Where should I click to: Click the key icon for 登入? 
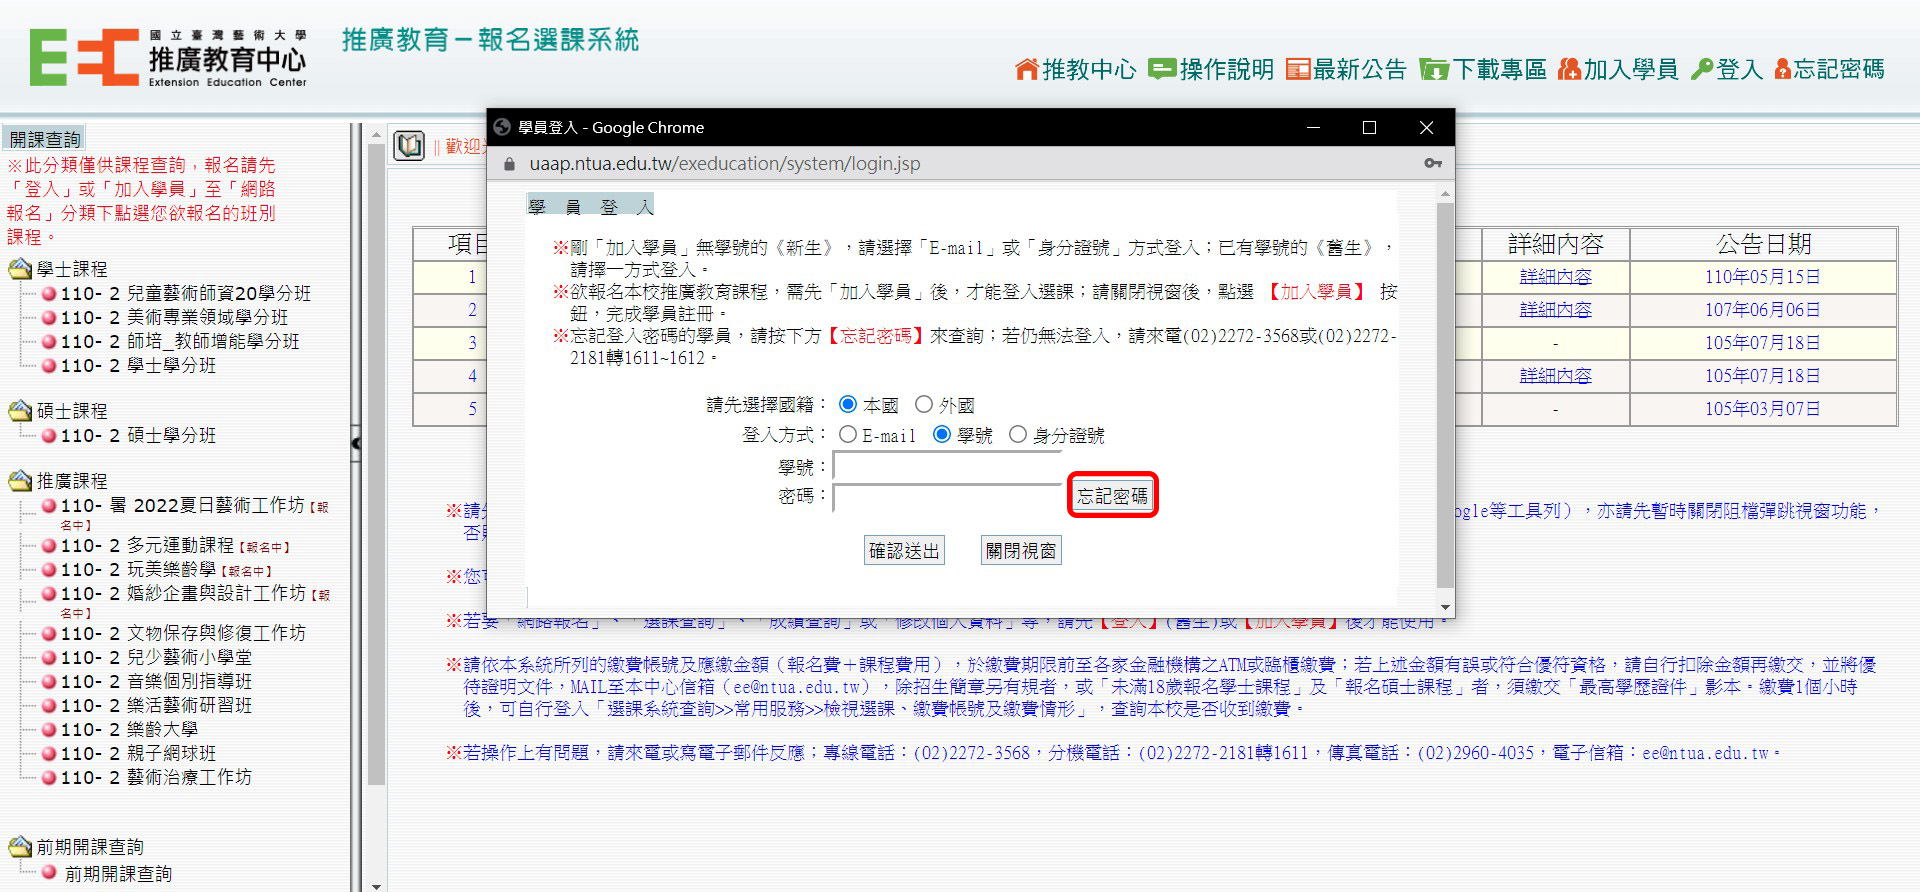coord(1702,69)
